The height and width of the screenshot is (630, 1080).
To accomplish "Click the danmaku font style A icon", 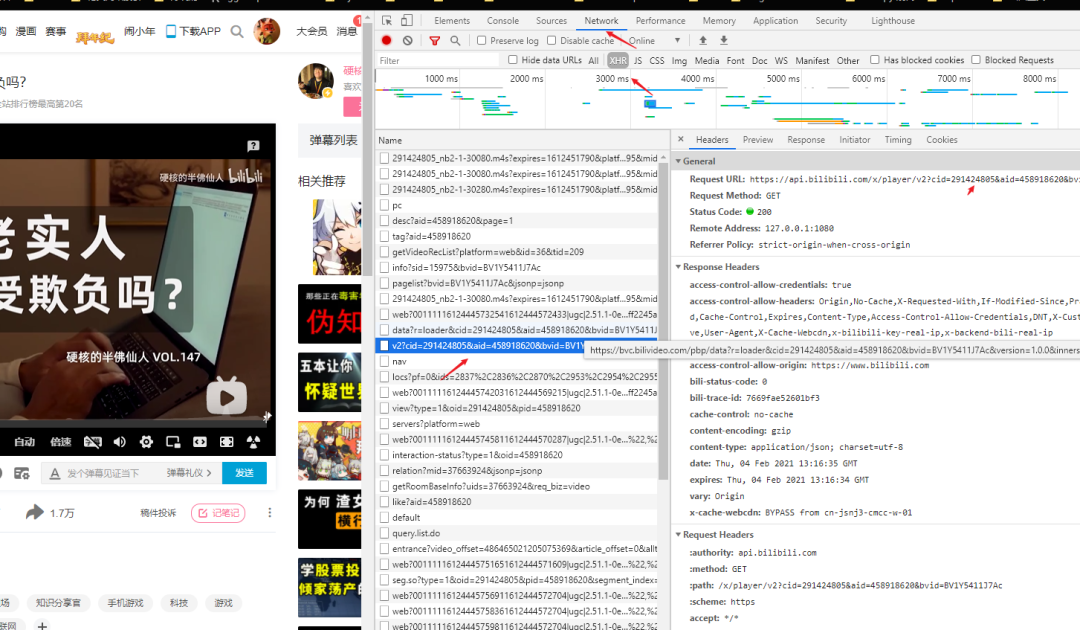I will tap(55, 473).
